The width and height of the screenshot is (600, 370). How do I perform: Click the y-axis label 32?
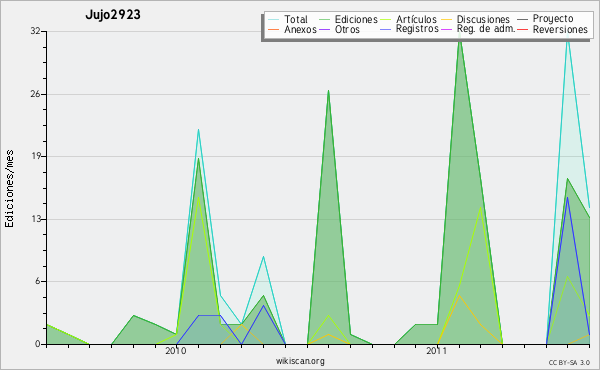click(35, 31)
